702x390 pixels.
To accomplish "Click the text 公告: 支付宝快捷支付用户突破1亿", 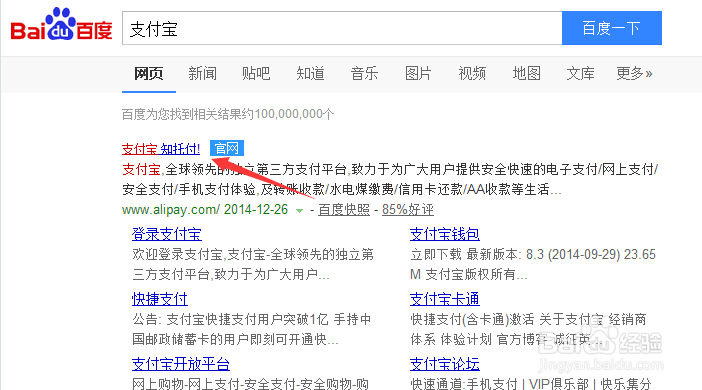I will coord(231,319).
